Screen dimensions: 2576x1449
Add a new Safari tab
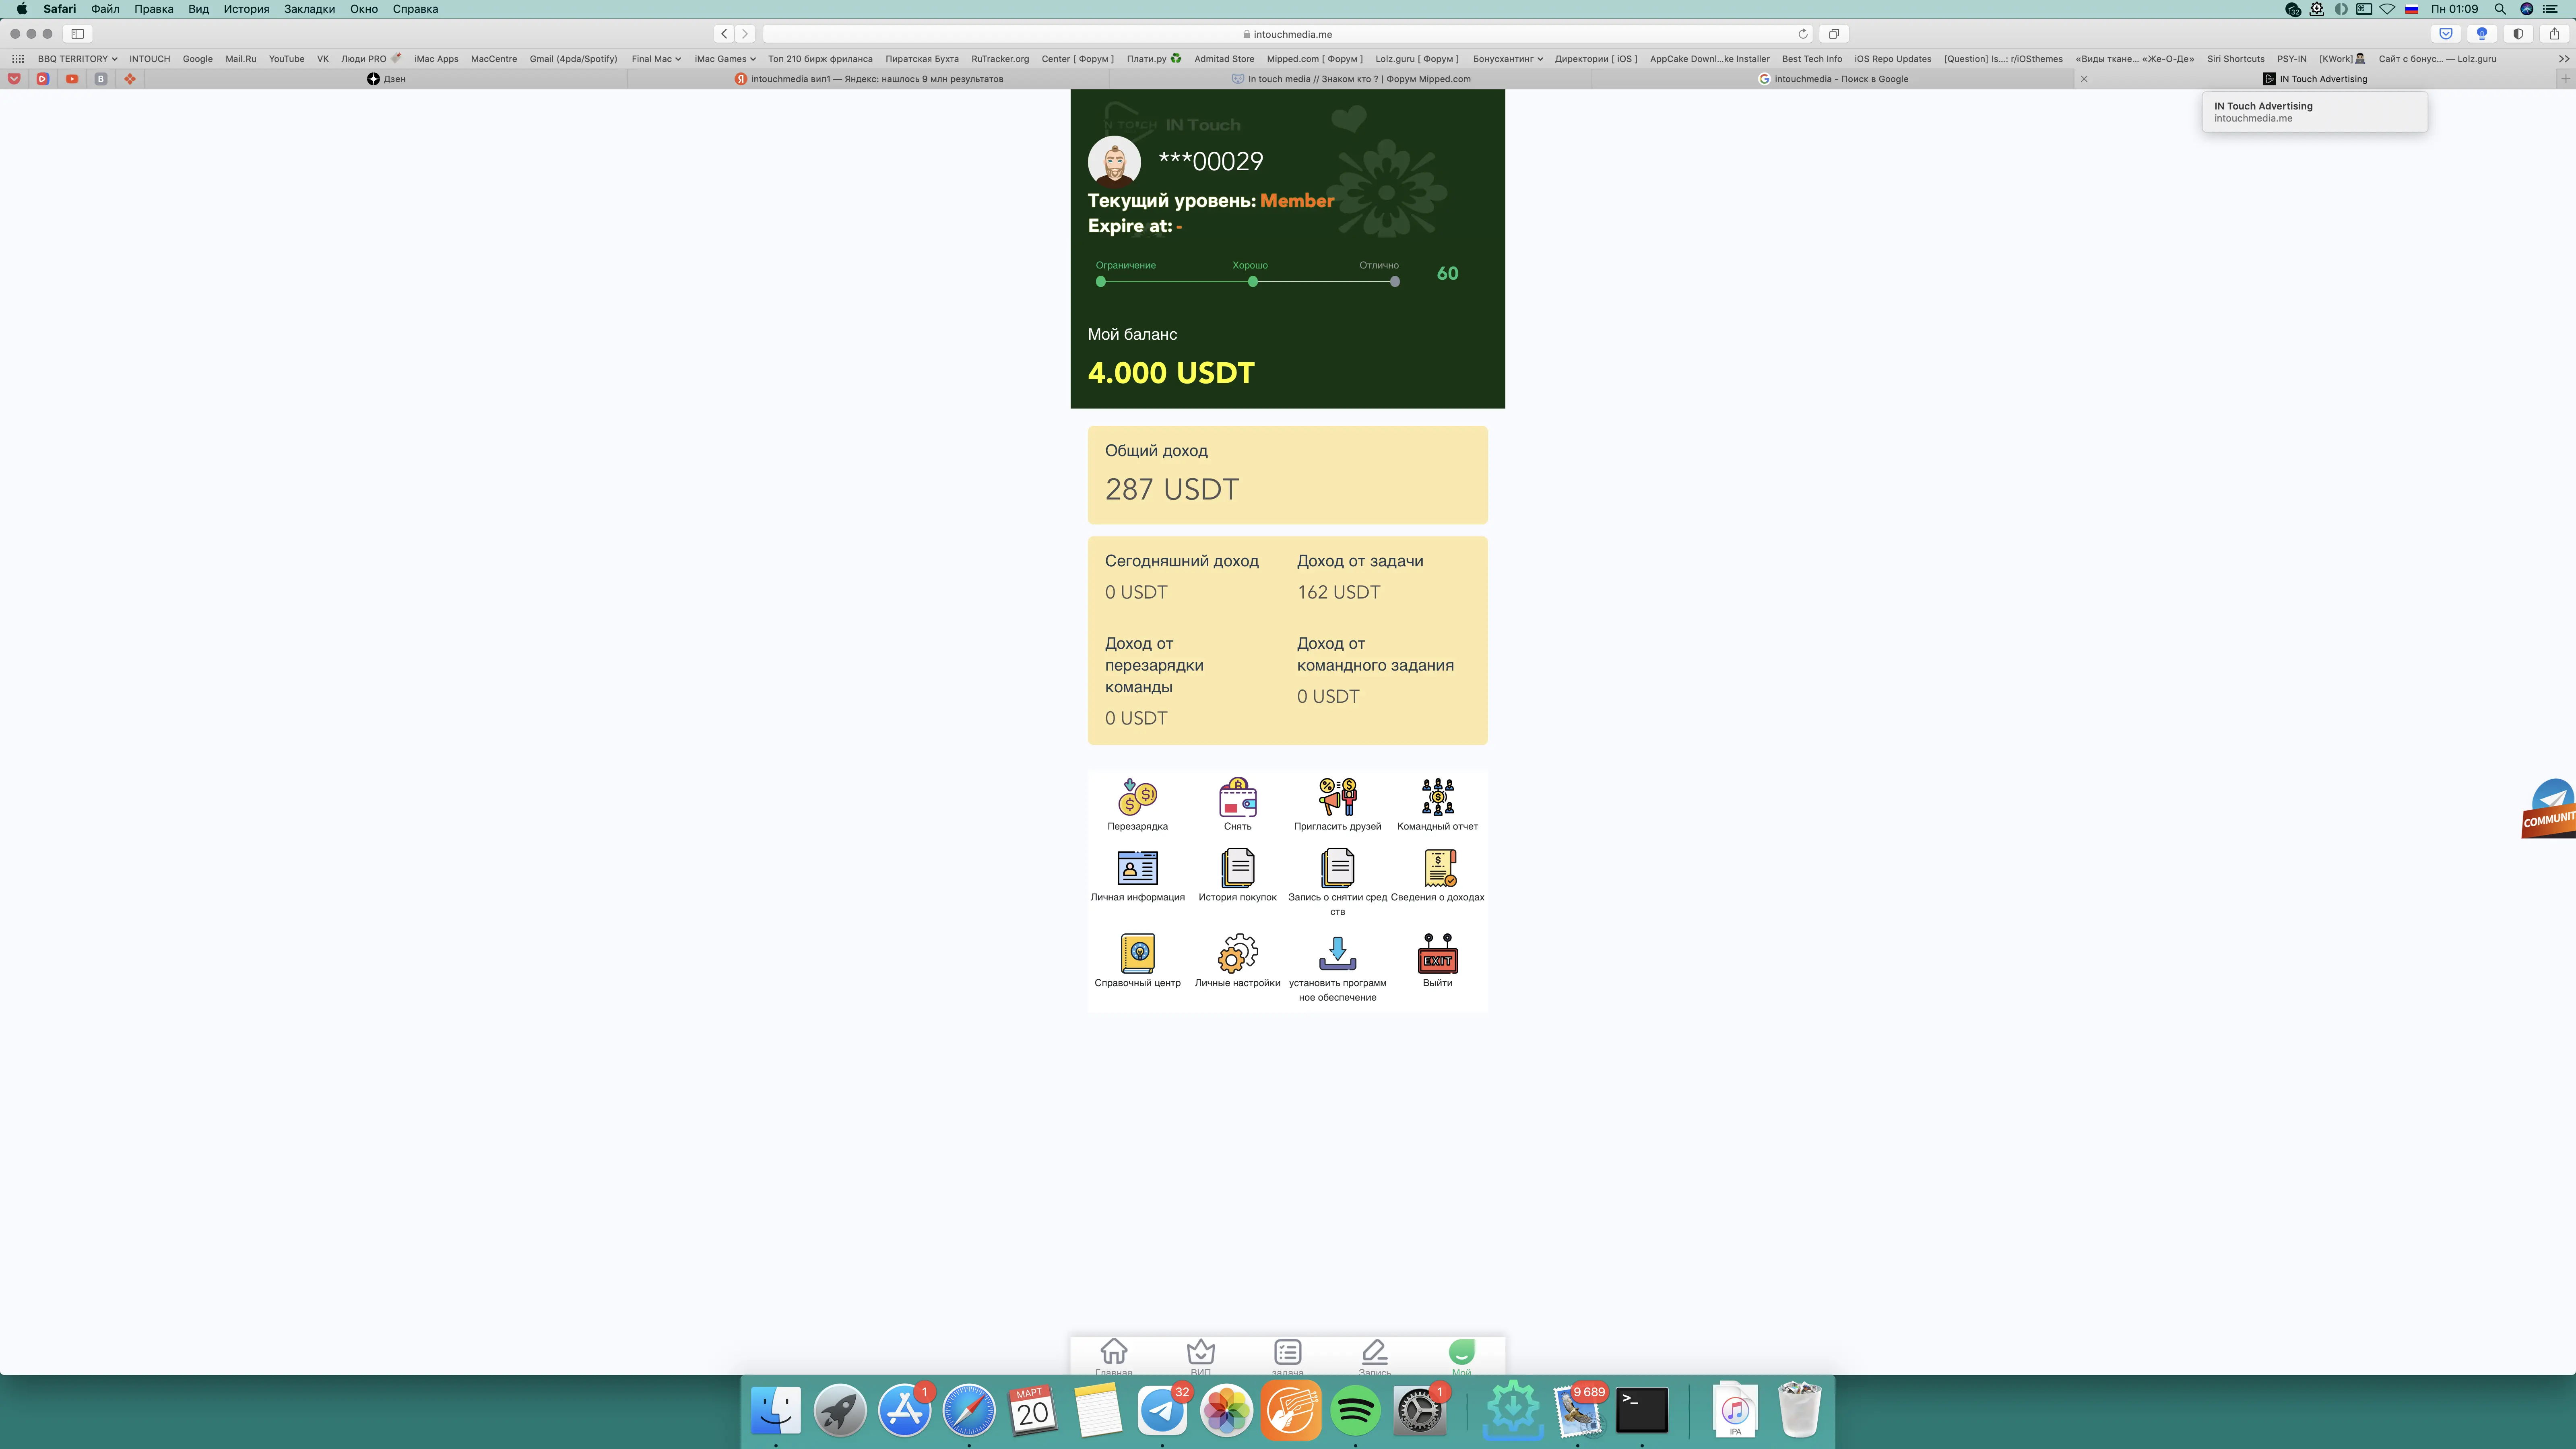click(2565, 79)
